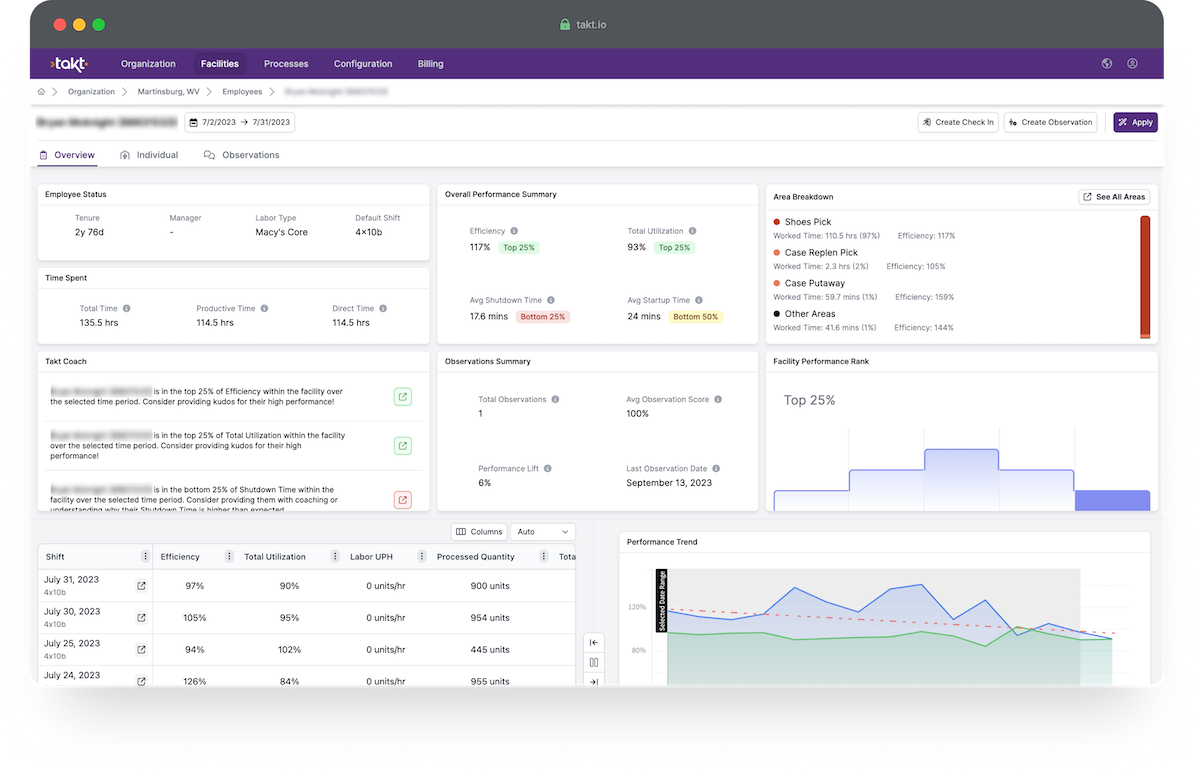Click the Avg Observation Score info icon

point(718,399)
